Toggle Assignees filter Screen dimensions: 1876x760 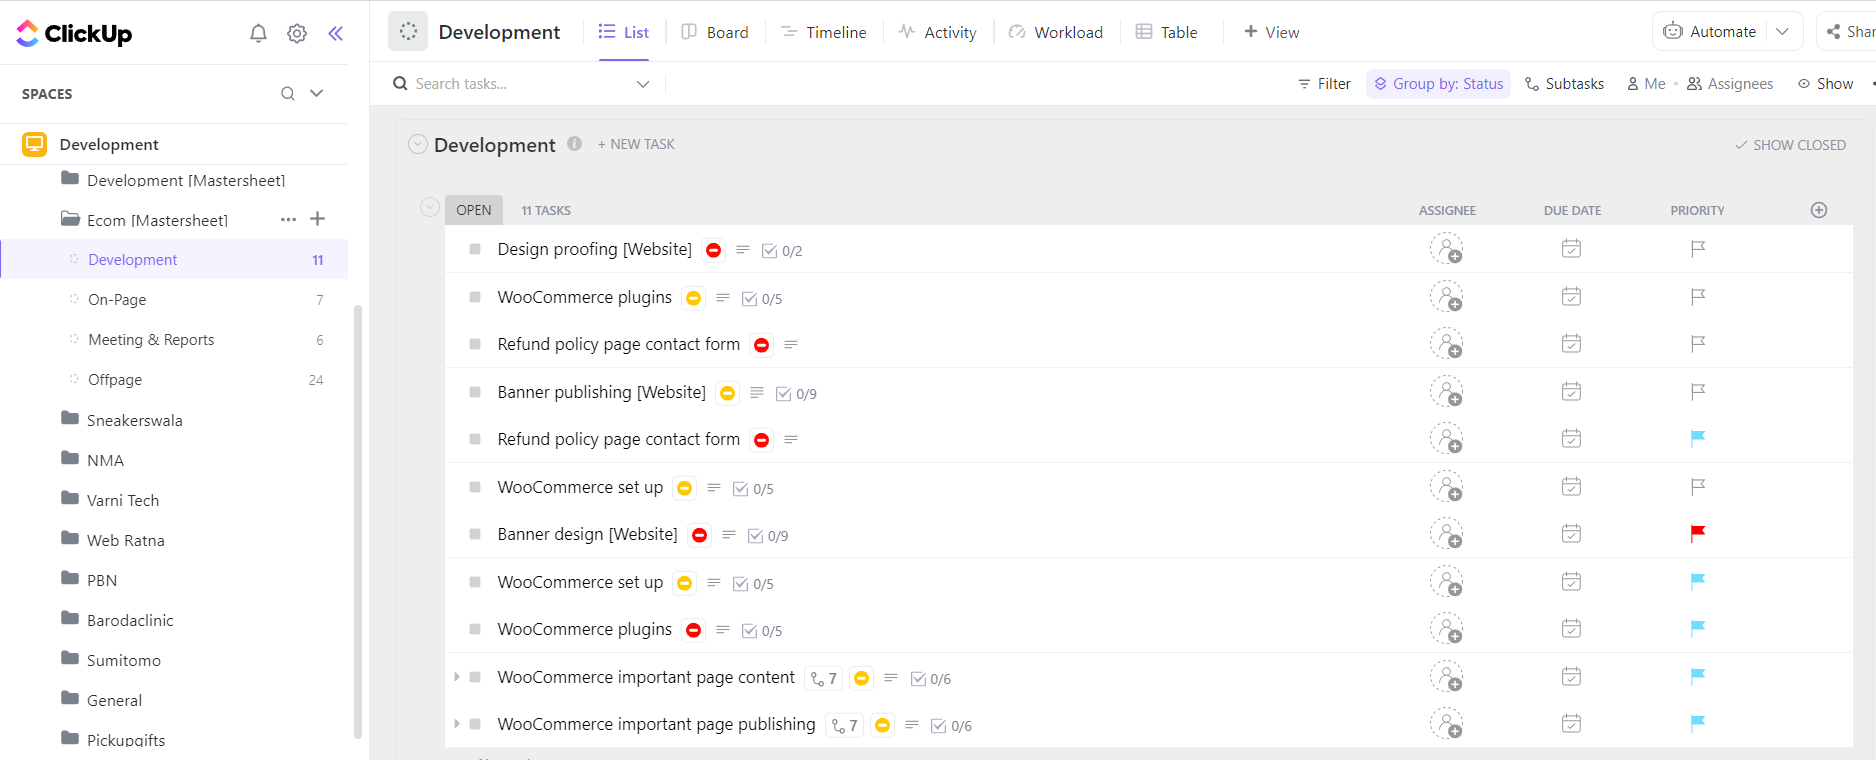pos(1730,84)
